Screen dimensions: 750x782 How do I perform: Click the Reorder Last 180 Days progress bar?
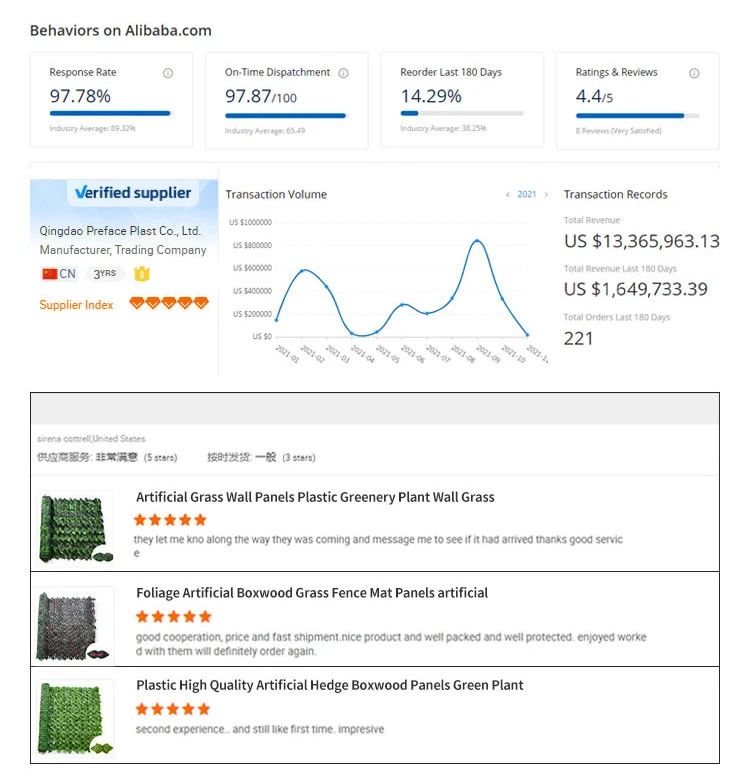click(x=462, y=113)
